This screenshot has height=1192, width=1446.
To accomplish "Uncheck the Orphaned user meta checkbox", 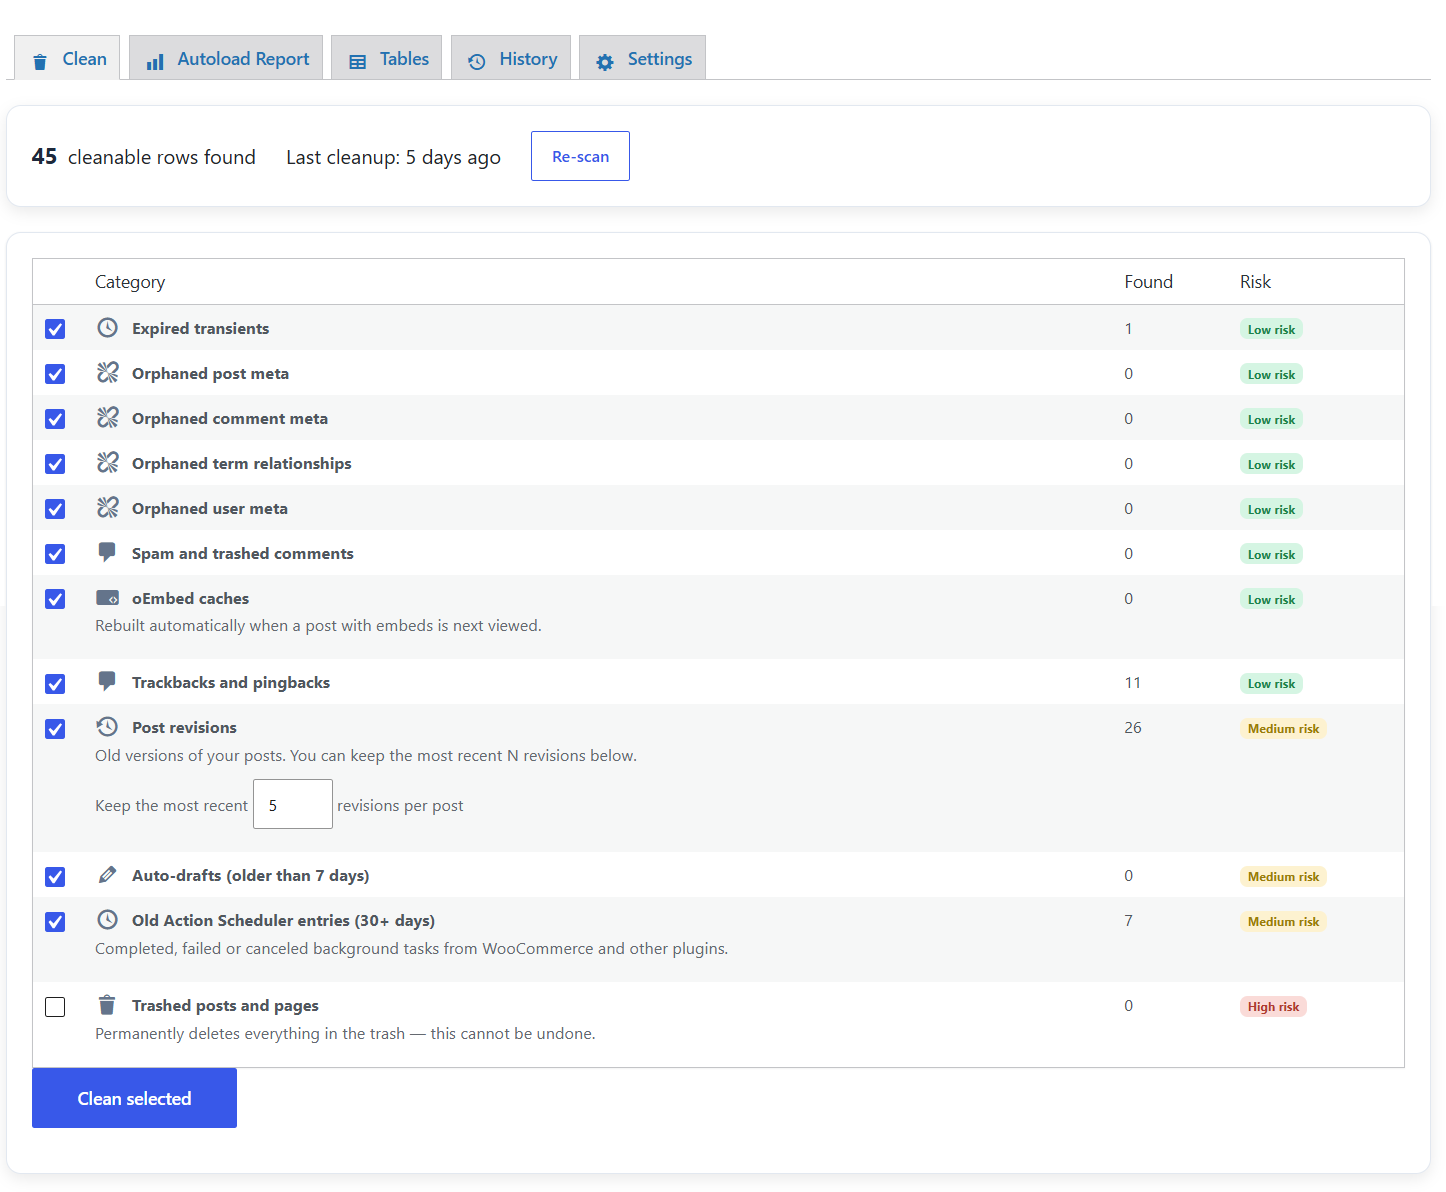I will coord(55,509).
